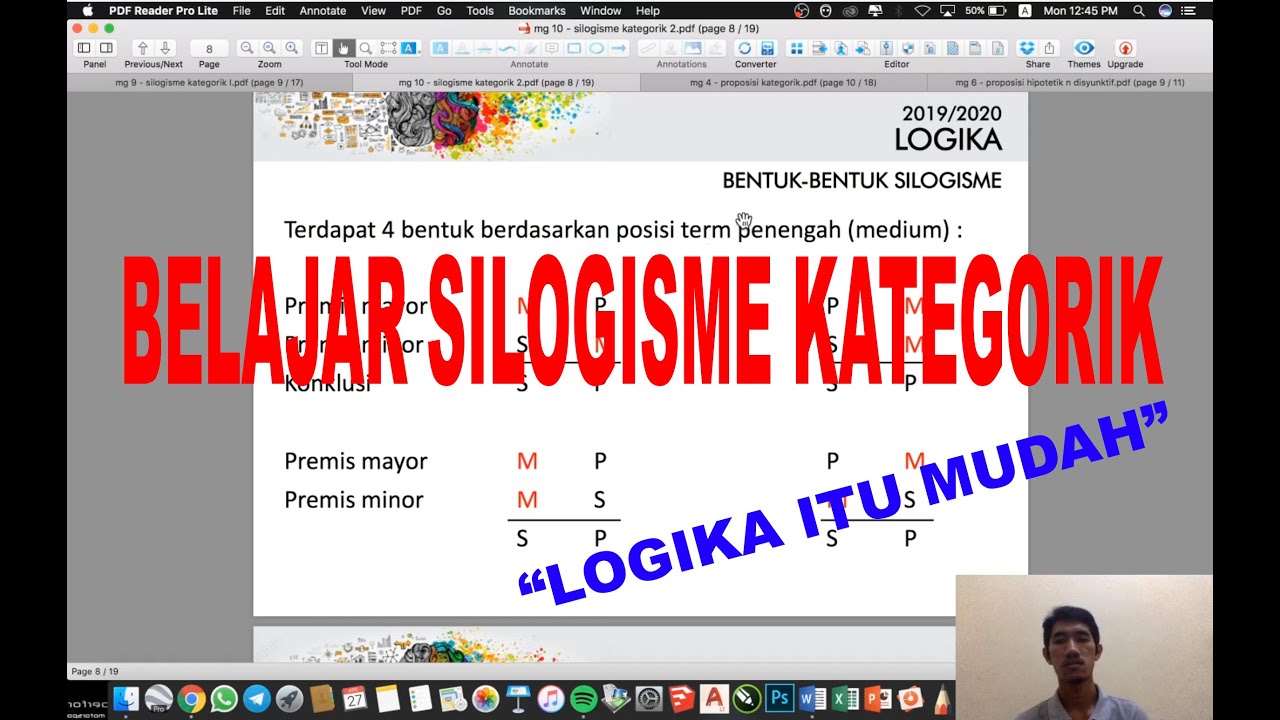Toggle the left side panel

pyautogui.click(x=84, y=48)
